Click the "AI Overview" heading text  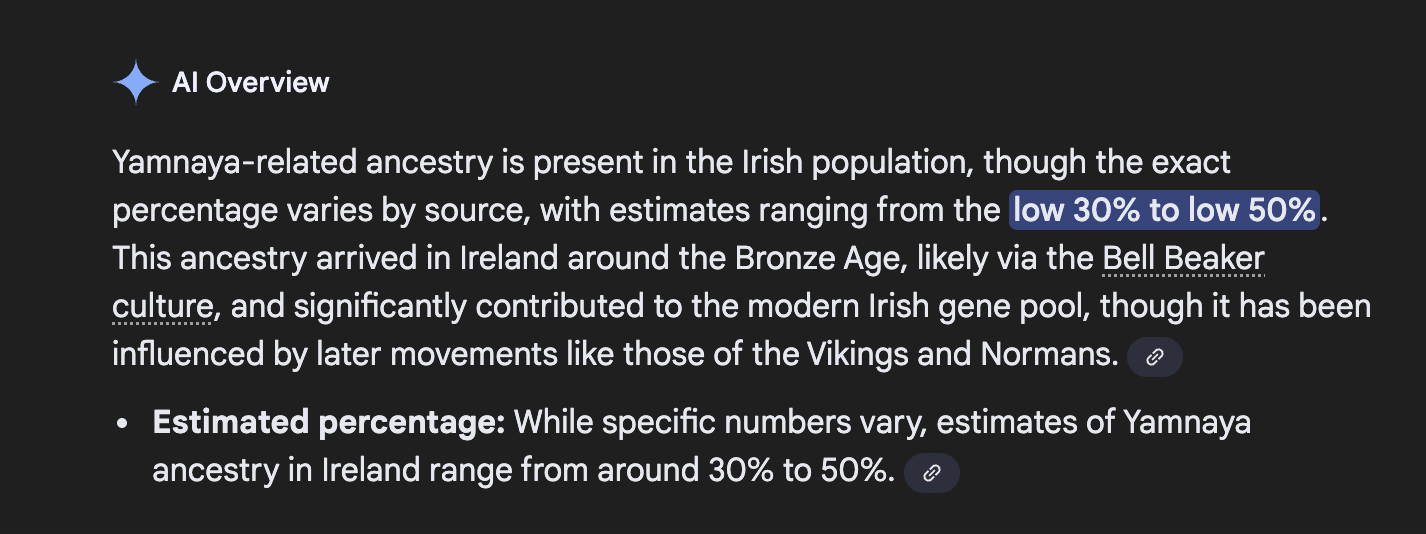pos(250,83)
